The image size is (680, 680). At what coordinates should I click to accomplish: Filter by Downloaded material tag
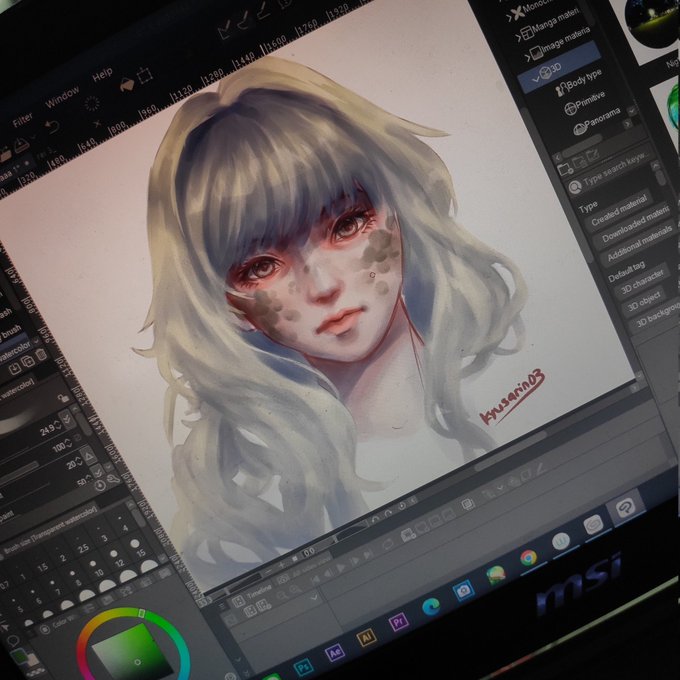coord(635,225)
